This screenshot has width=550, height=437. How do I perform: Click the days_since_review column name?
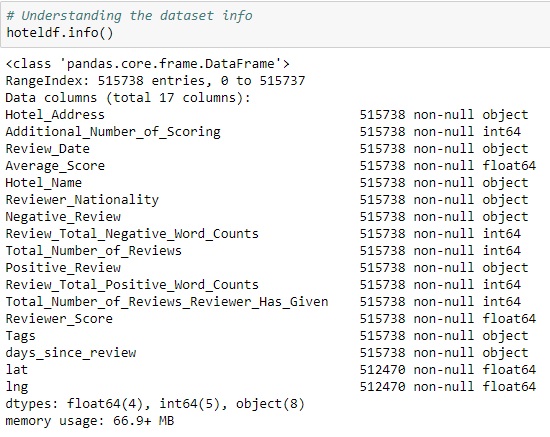pyautogui.click(x=71, y=353)
